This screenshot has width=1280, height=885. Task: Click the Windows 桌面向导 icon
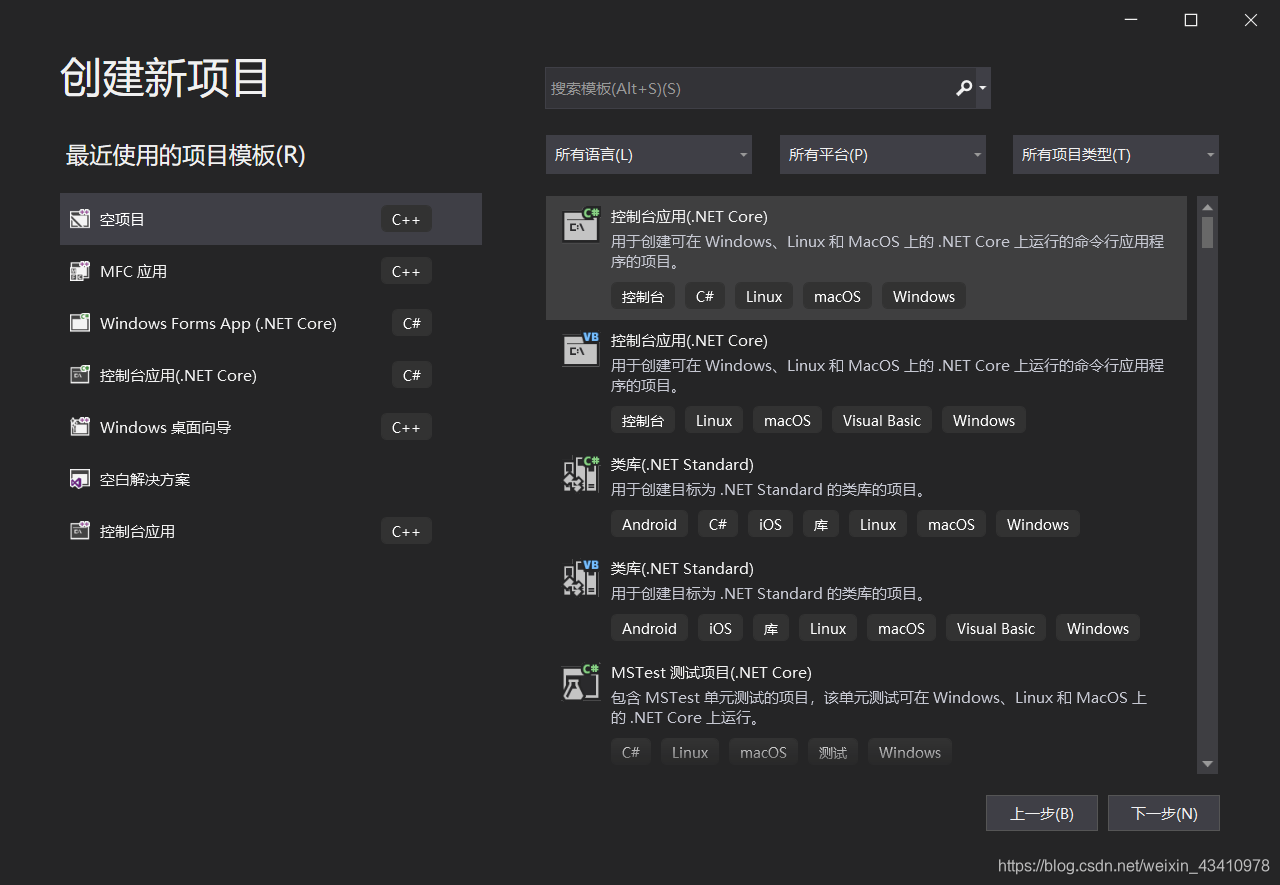(80, 427)
